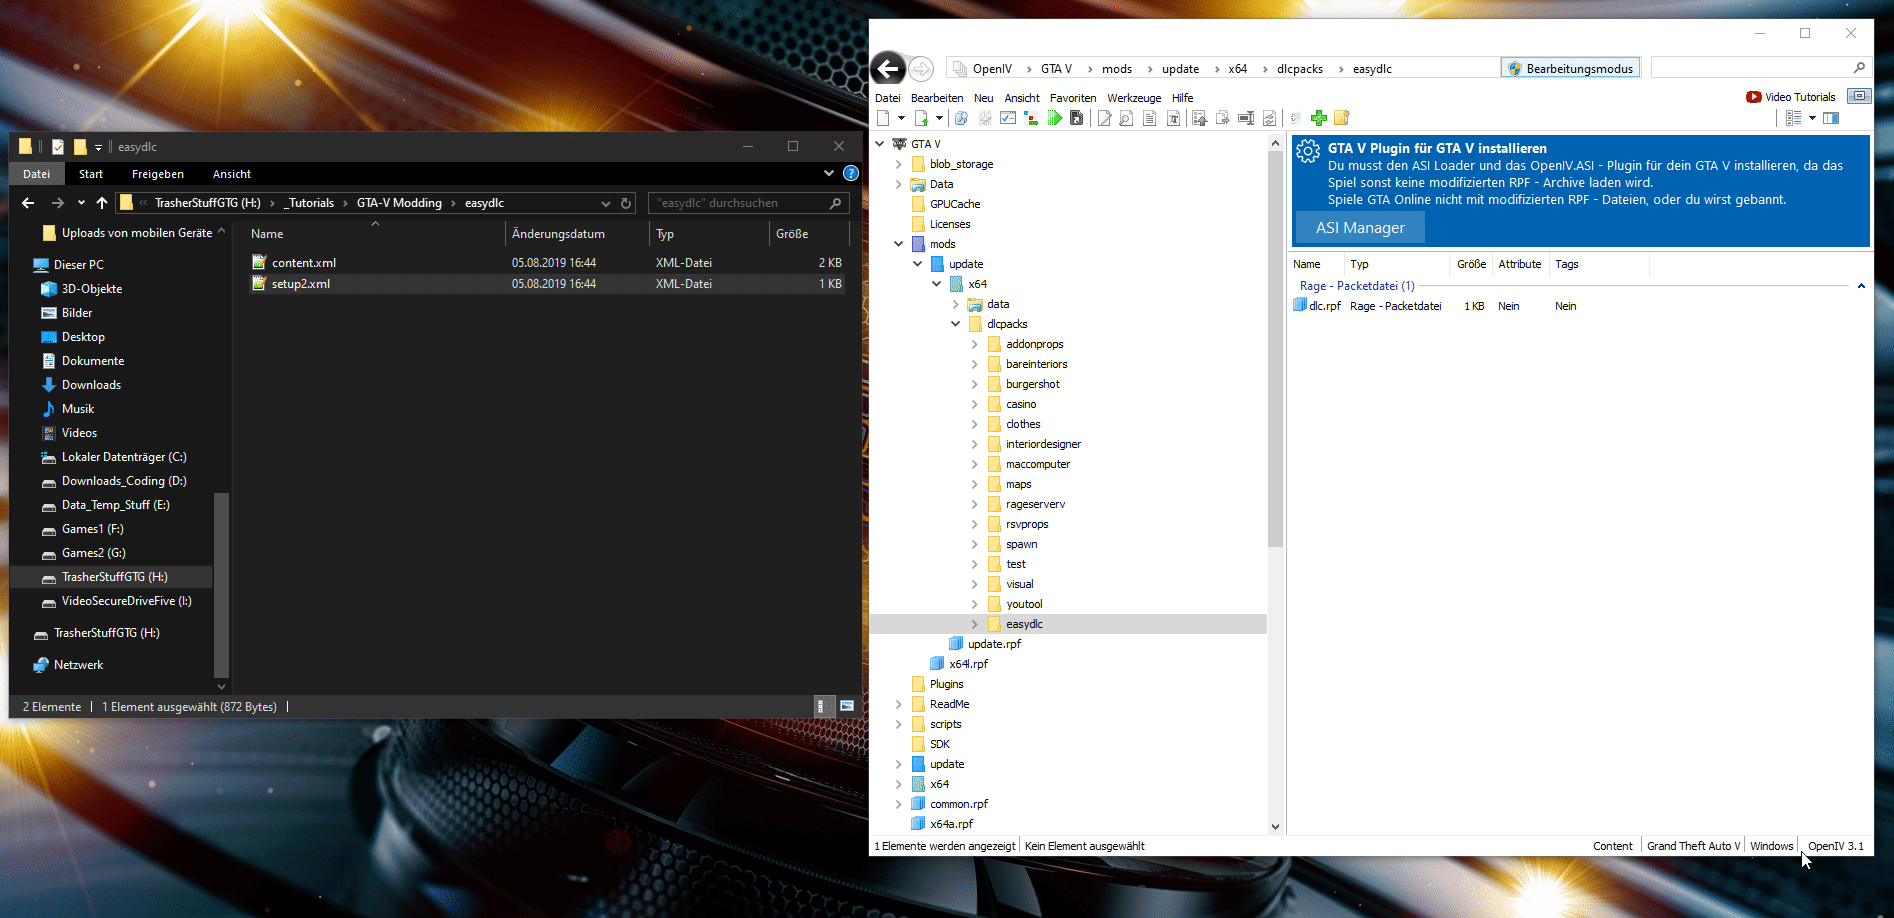Toggle the OpenIV preview pane button
1894x918 pixels.
[x=1831, y=118]
